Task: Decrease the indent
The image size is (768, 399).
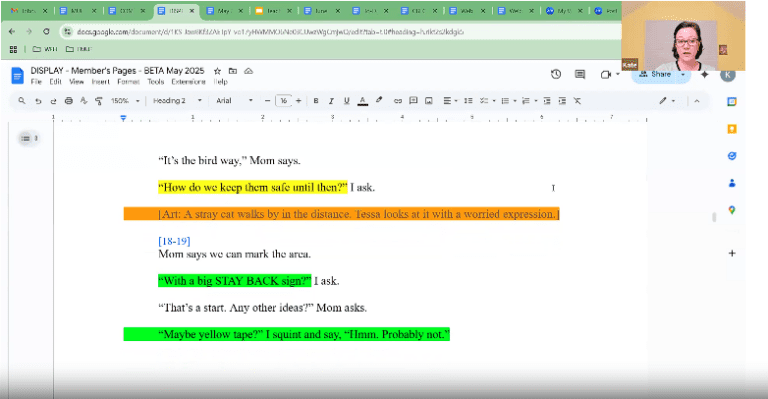Action: click(x=547, y=101)
